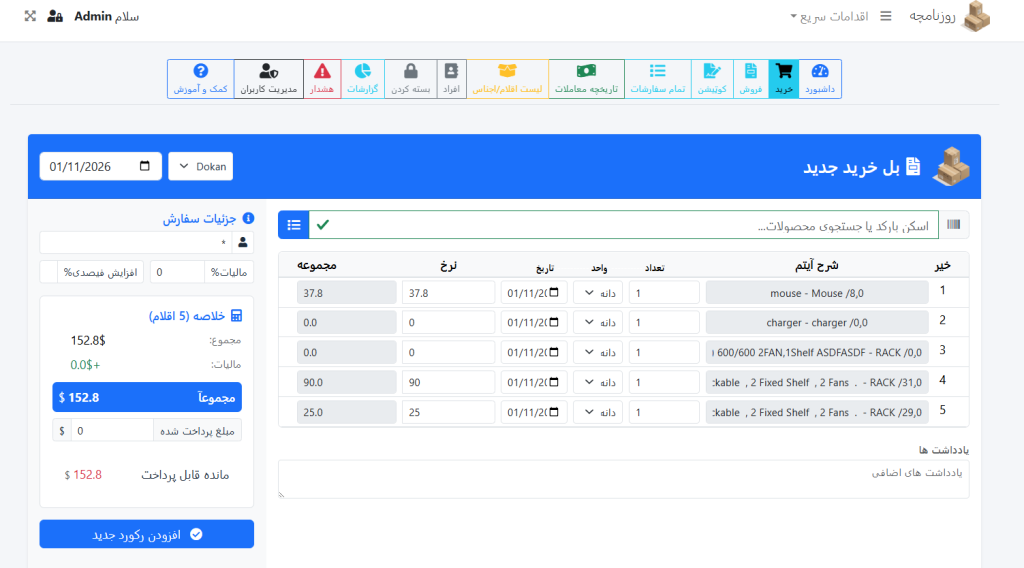This screenshot has width=1024, height=568.
Task: Click the calculator icon beside خلاصه
Action: (x=236, y=315)
